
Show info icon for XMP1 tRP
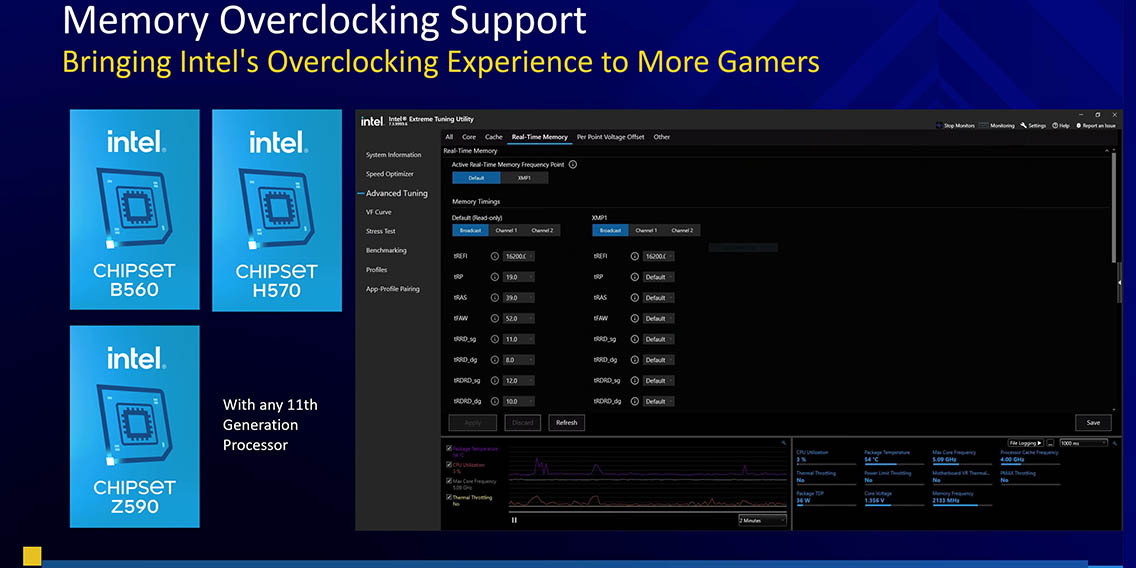point(635,277)
